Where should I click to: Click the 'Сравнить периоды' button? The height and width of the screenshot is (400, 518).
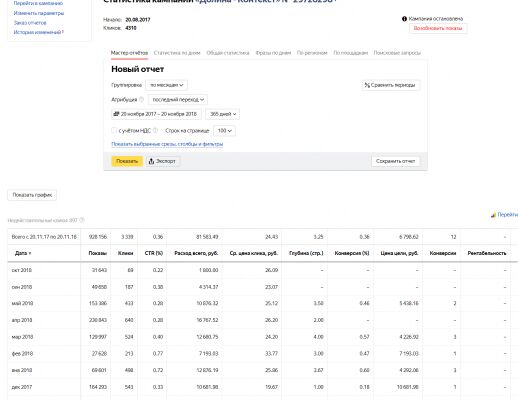(x=390, y=85)
